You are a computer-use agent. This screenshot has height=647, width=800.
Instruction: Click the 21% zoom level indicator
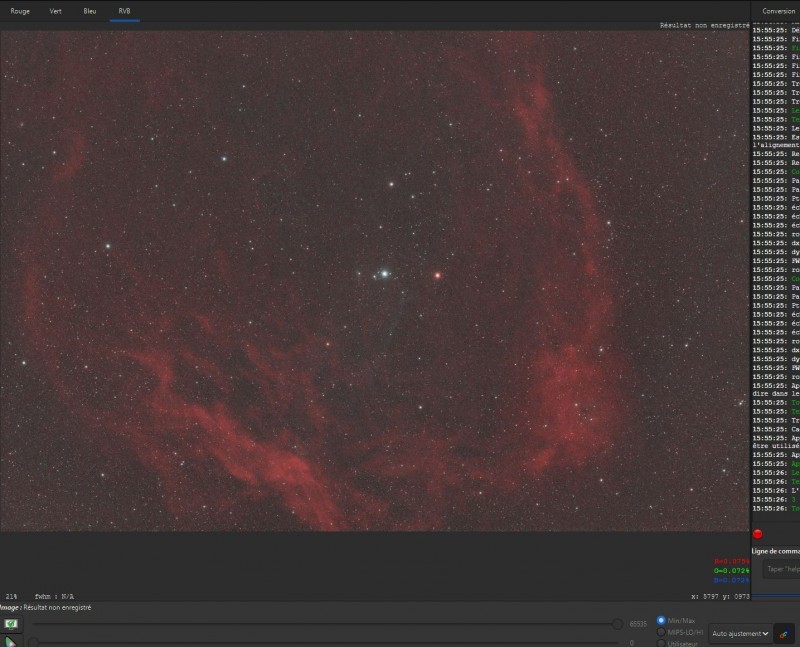11,596
